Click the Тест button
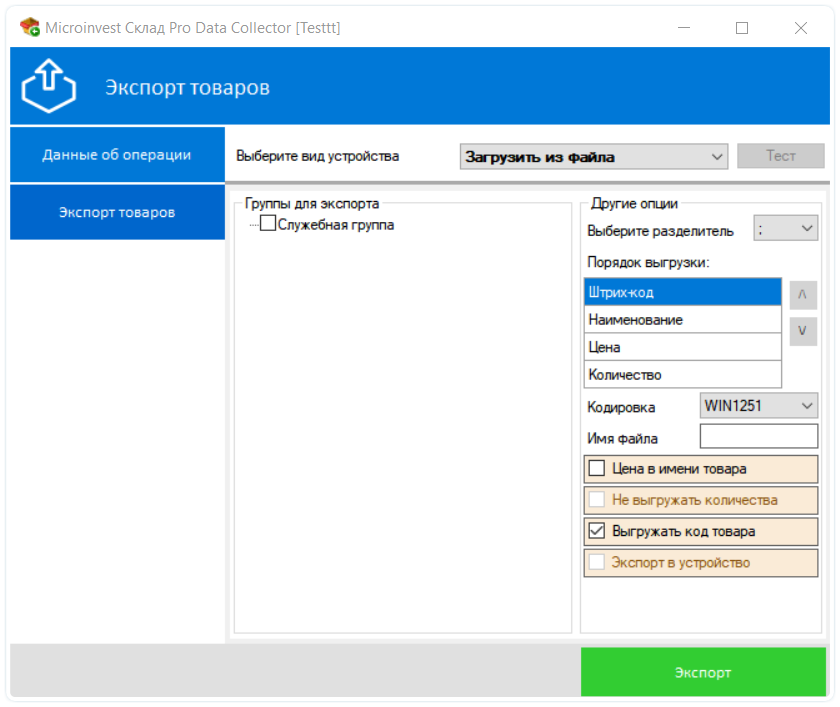The height and width of the screenshot is (707, 840). tap(781, 156)
